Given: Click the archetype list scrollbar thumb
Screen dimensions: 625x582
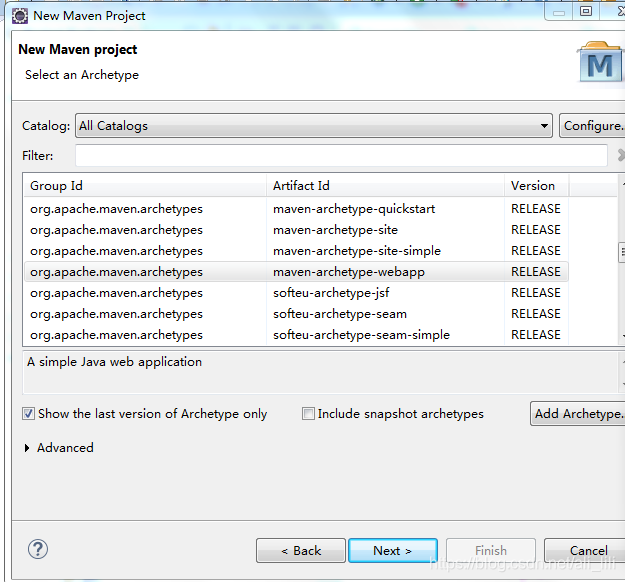Looking at the screenshot, I should tap(622, 252).
